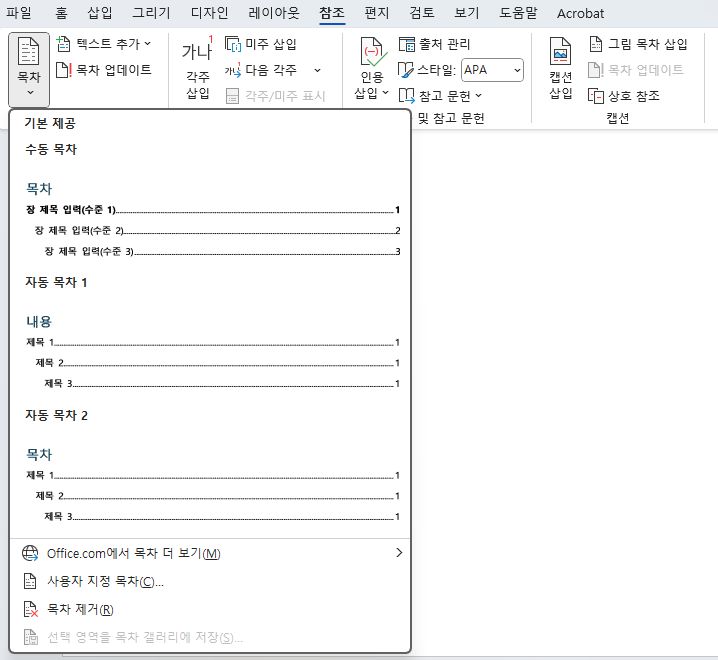Expand the 참고 문헌 dropdown

[478, 96]
